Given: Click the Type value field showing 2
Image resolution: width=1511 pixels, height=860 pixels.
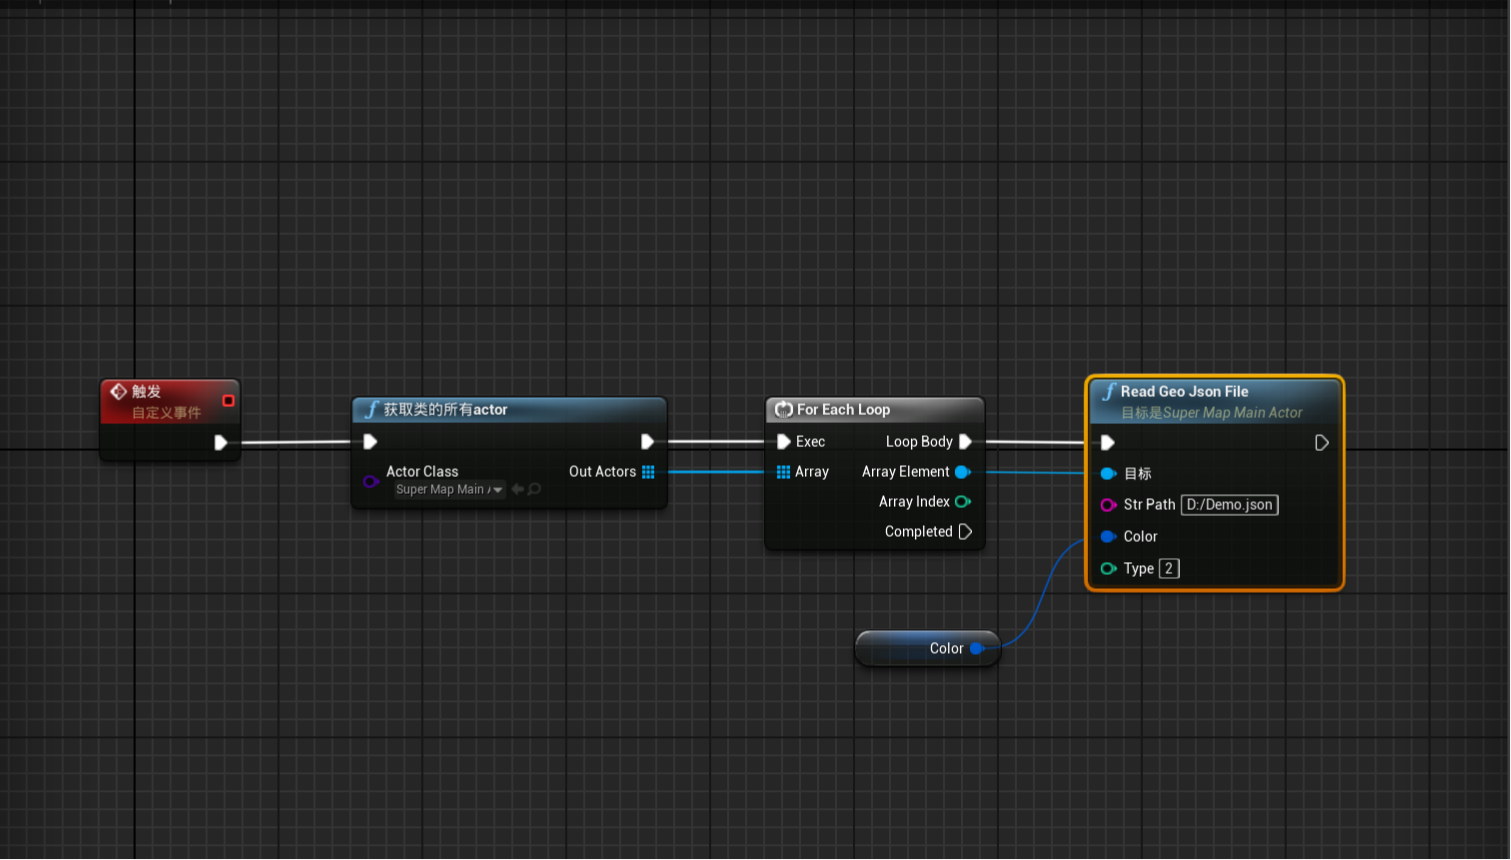Looking at the screenshot, I should 1169,568.
